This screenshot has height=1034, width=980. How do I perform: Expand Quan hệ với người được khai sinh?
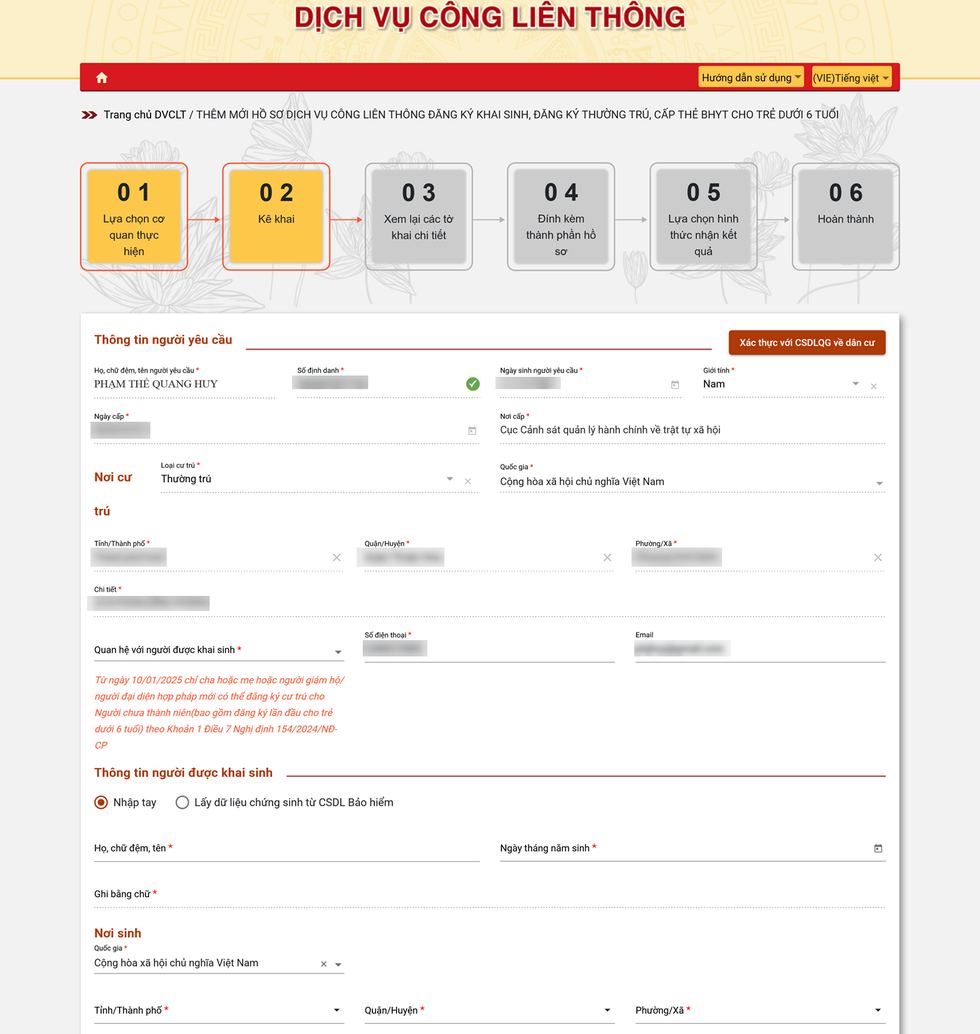click(338, 652)
